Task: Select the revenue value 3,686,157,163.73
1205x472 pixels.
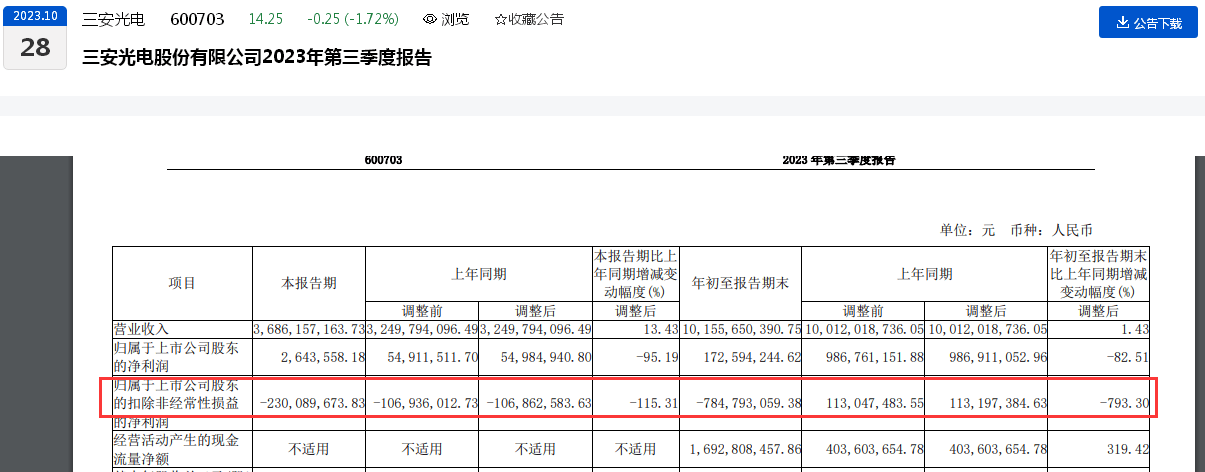Action: click(x=310, y=329)
